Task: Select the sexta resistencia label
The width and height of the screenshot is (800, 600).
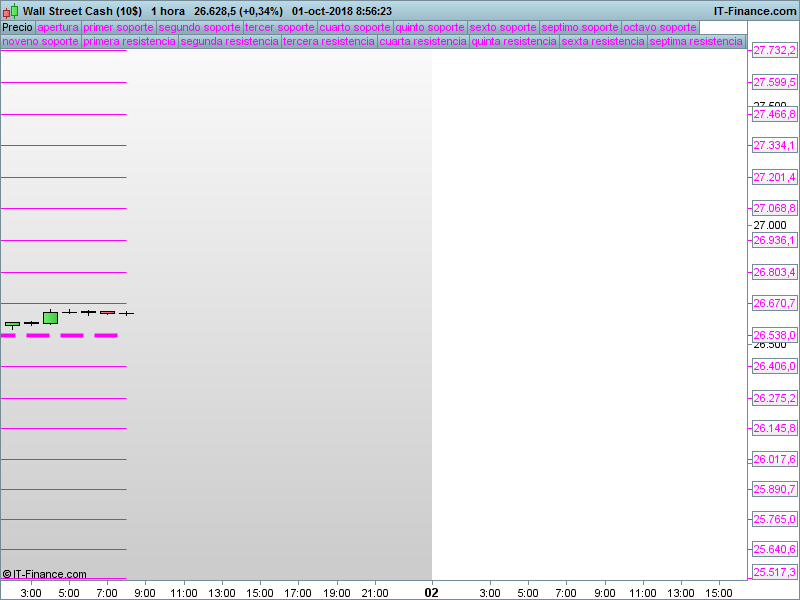Action: (x=603, y=41)
